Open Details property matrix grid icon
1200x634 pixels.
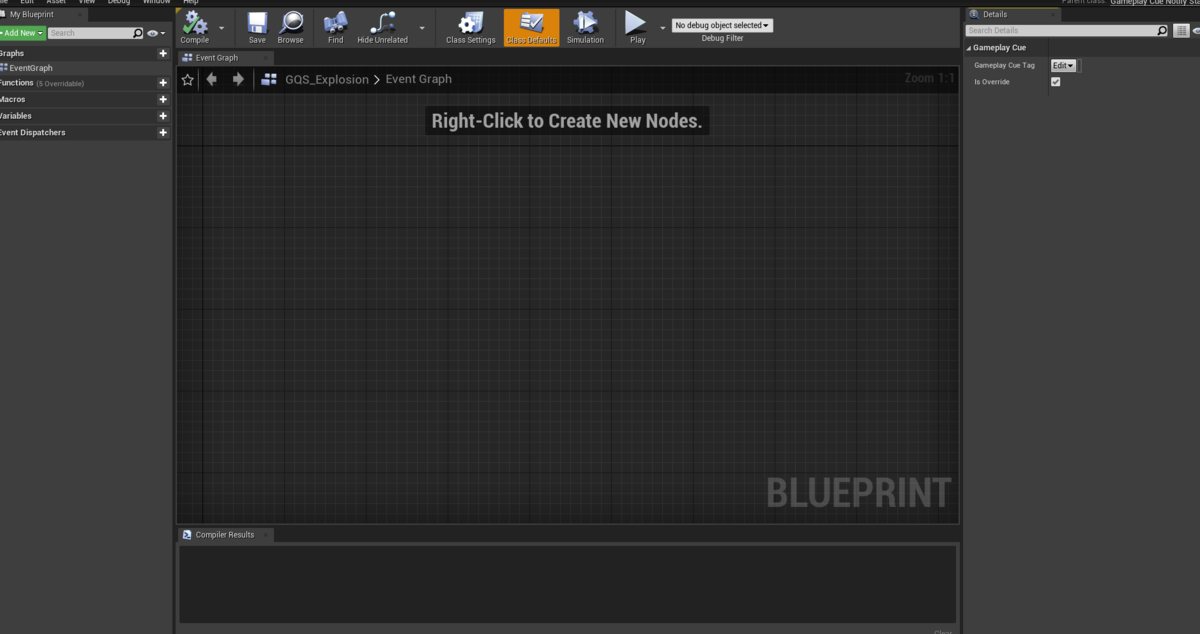coord(1180,31)
